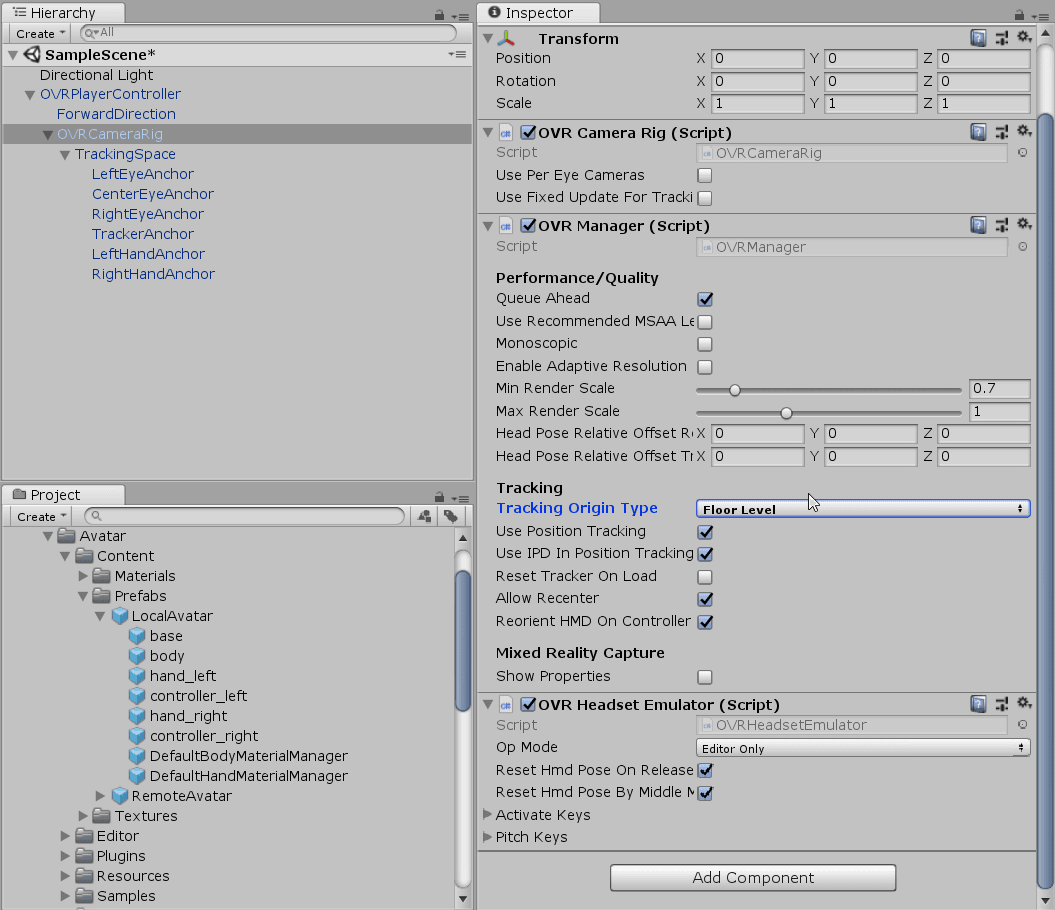The height and width of the screenshot is (910, 1055).
Task: Open Transform component gear settings menu
Action: tap(1024, 37)
